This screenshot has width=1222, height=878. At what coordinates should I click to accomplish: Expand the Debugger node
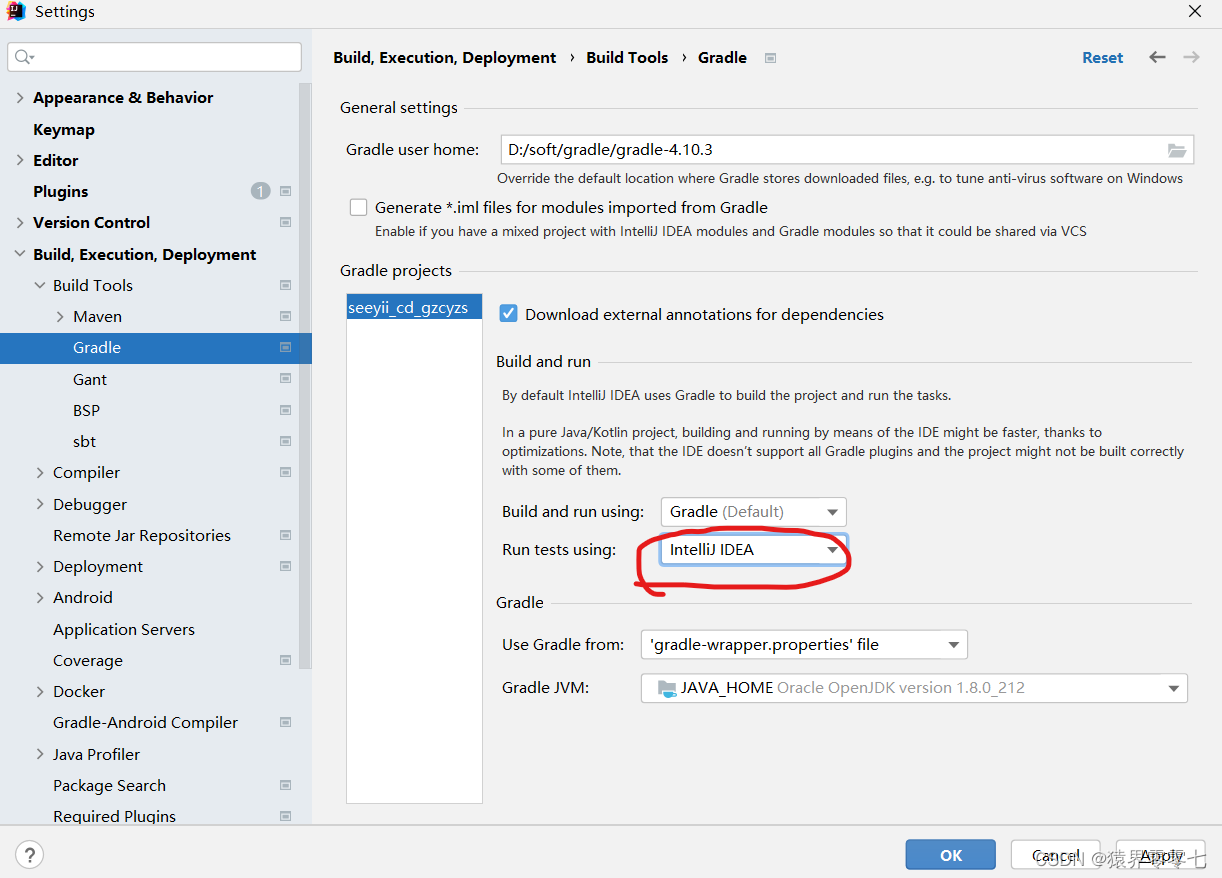point(40,504)
